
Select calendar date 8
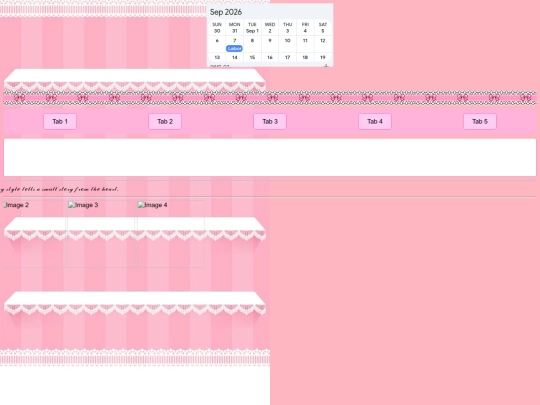(252, 41)
